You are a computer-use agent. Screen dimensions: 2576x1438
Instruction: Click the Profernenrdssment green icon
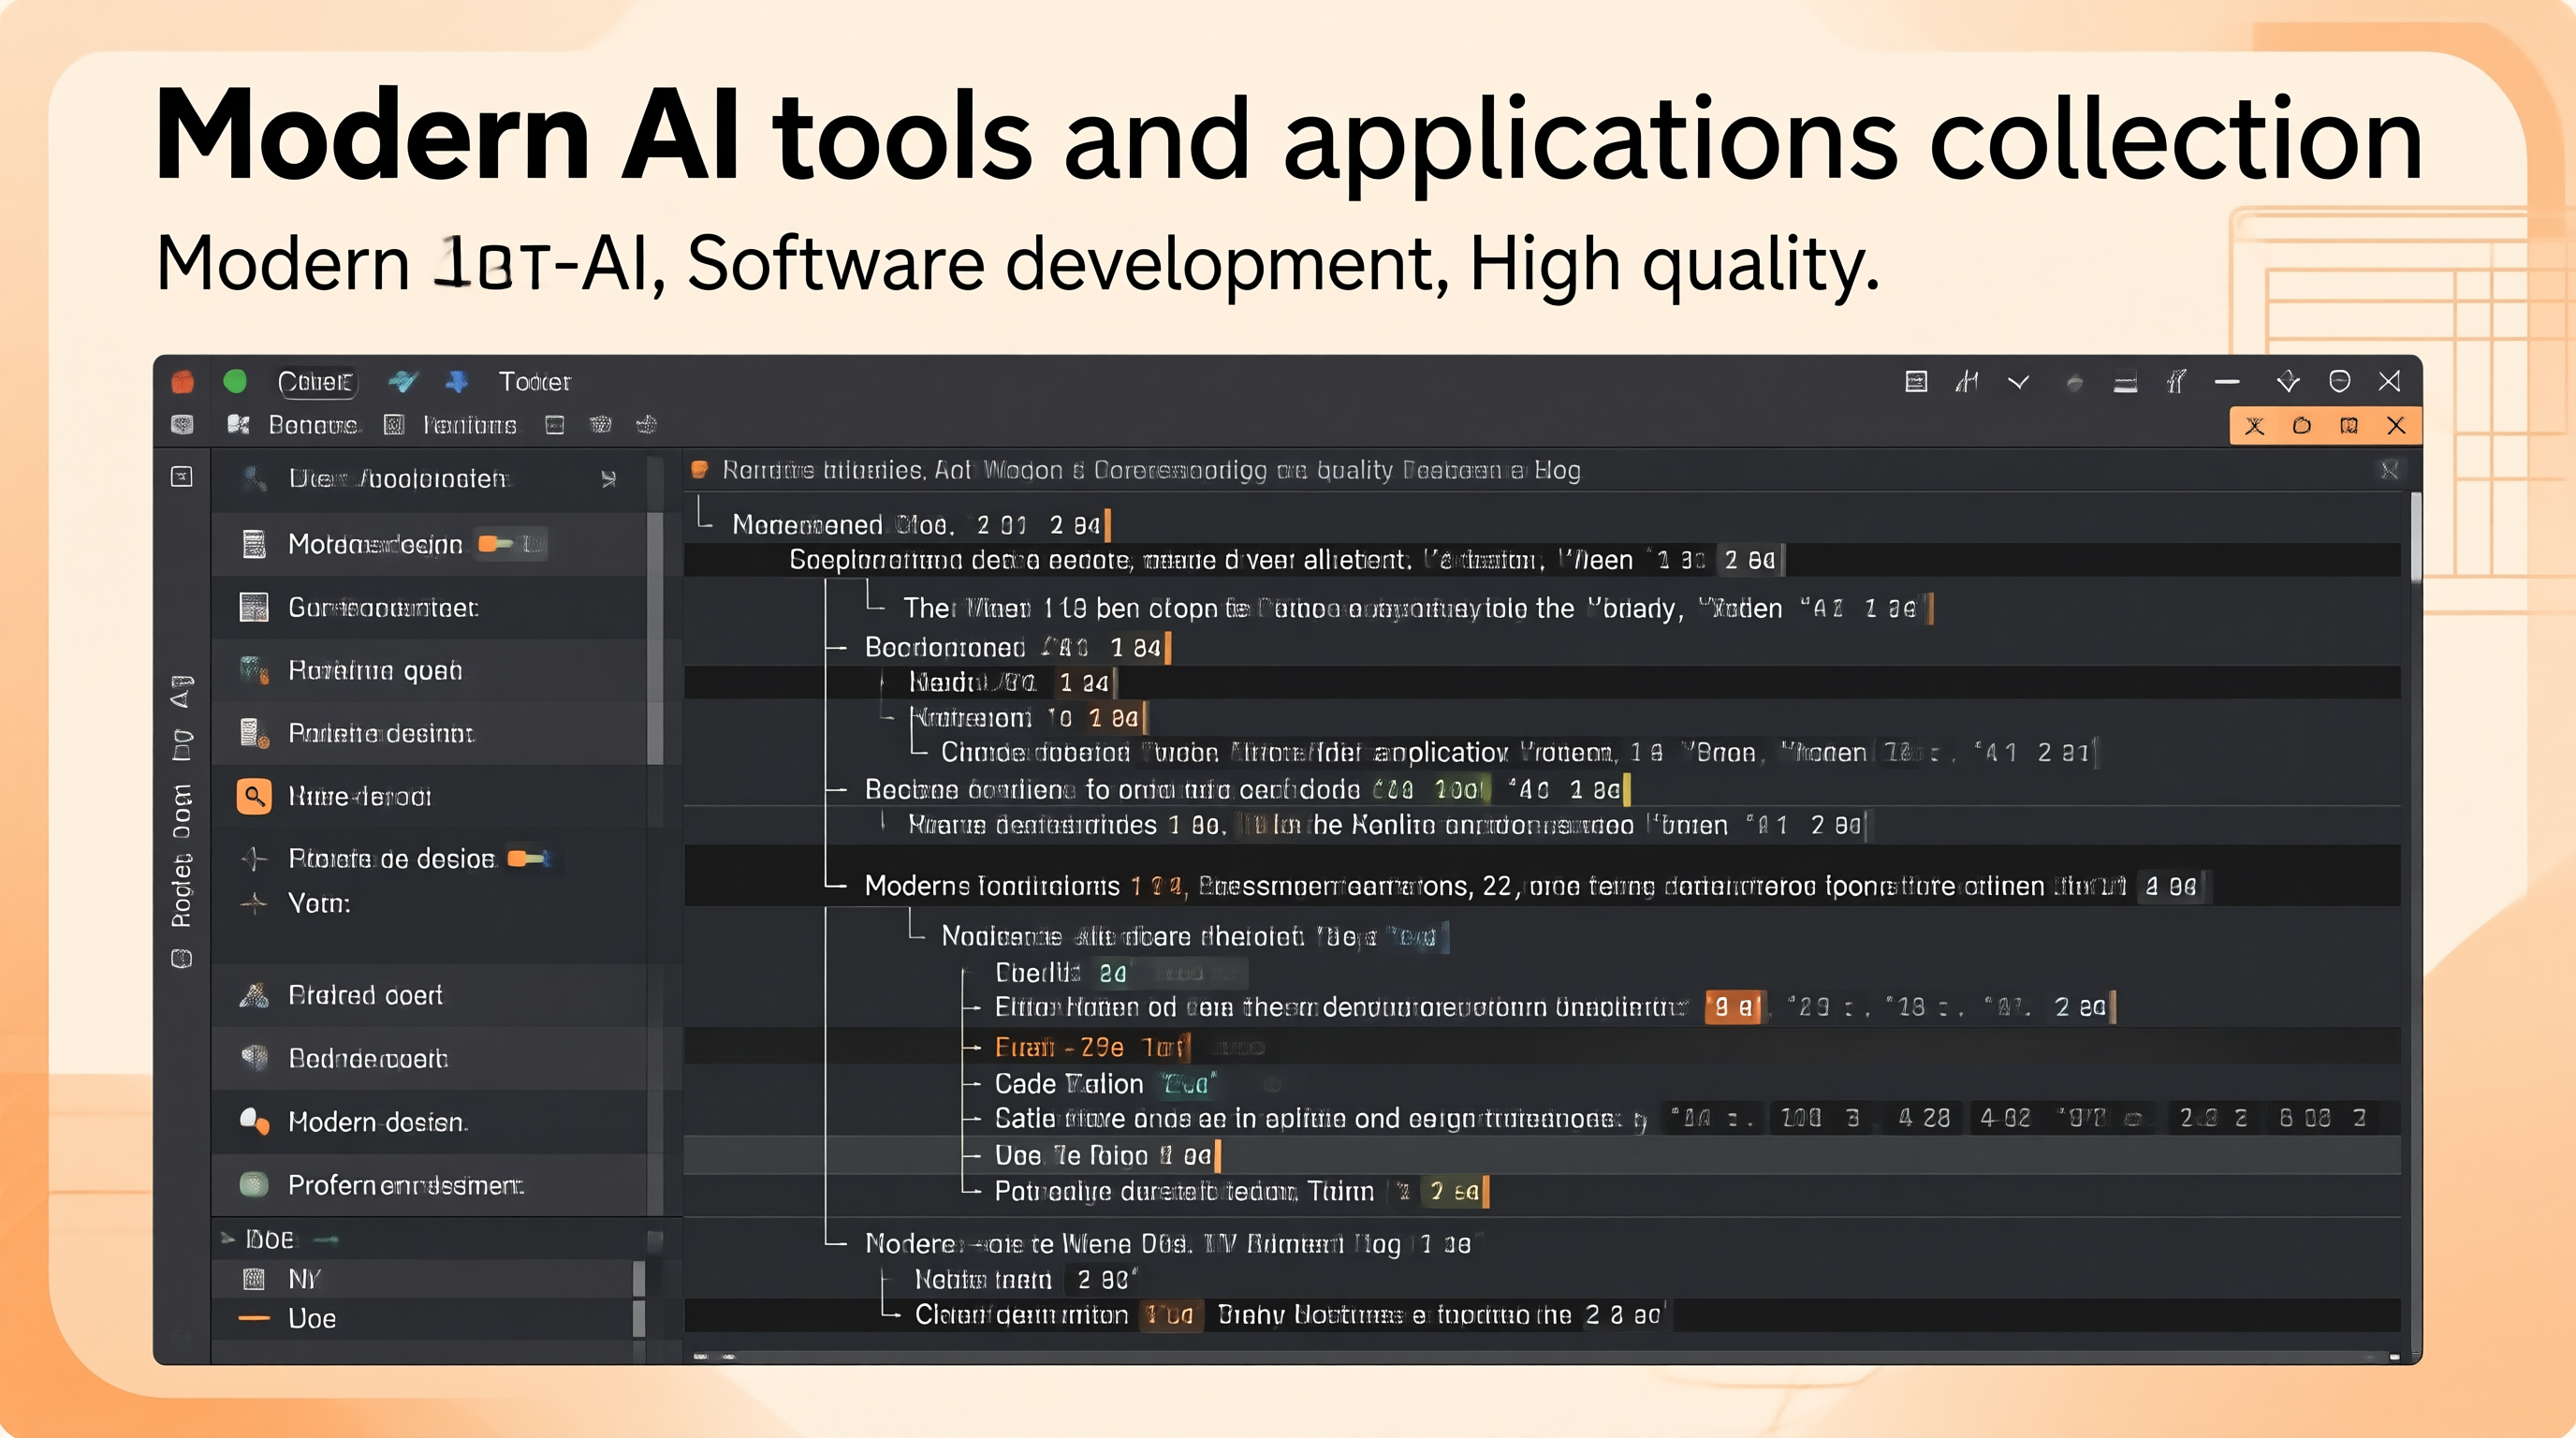254,1185
